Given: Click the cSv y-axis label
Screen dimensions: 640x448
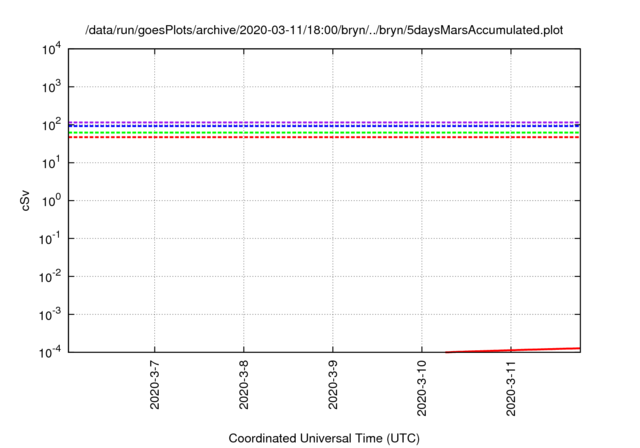Looking at the screenshot, I should 25,201.
